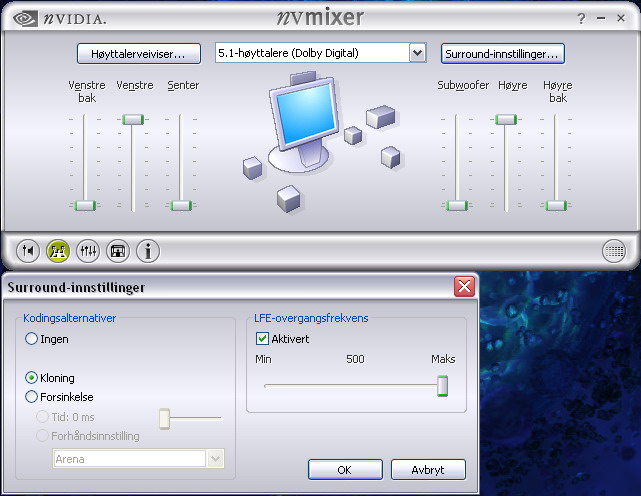Viewport: 641px width, 496px height.
Task: Open the main volume panel icon
Action: click(28, 250)
